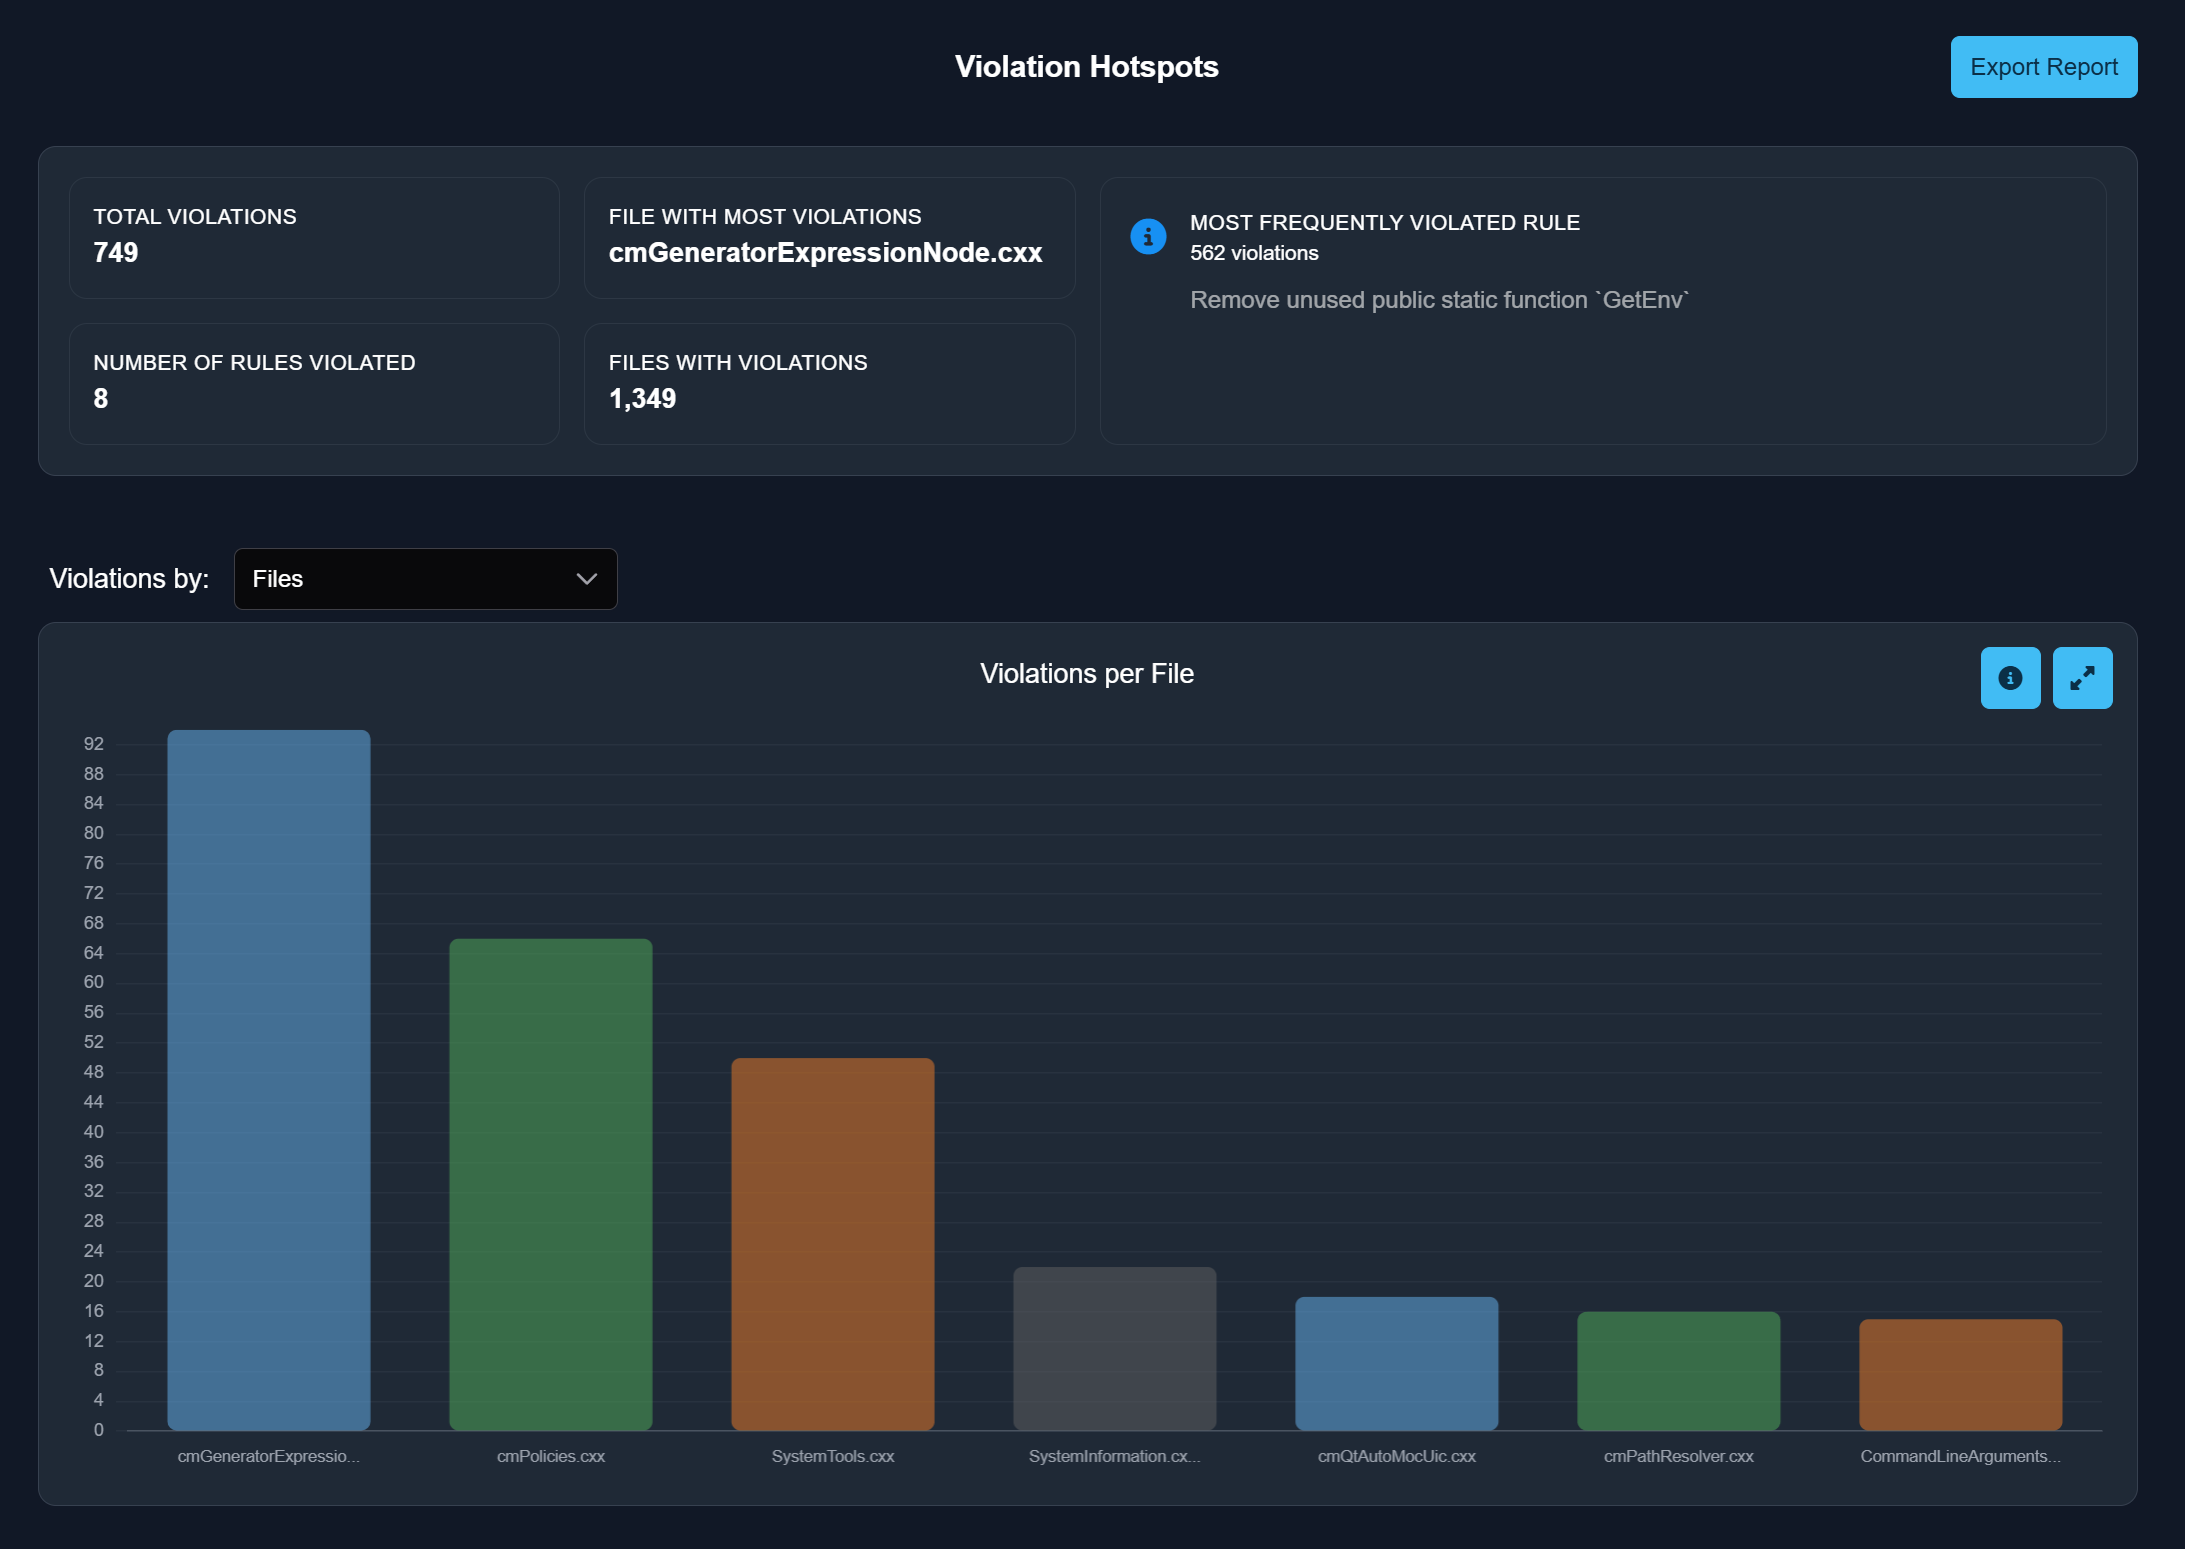Click the blue info icon beside most violated rule

1148,237
